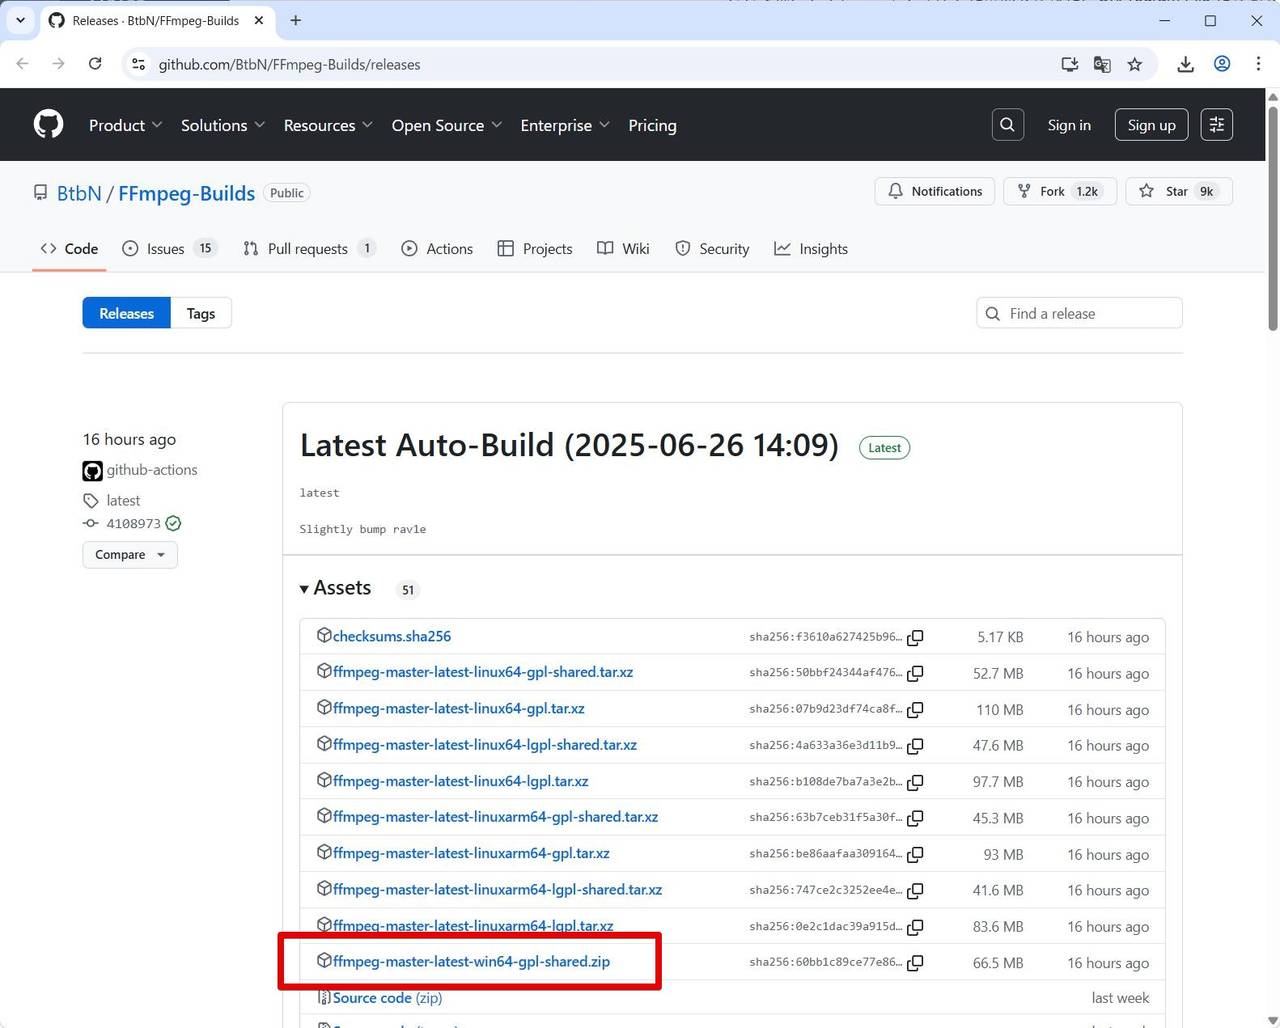Image resolution: width=1280 pixels, height=1028 pixels.
Task: Open new browser tab
Action: [x=295, y=20]
